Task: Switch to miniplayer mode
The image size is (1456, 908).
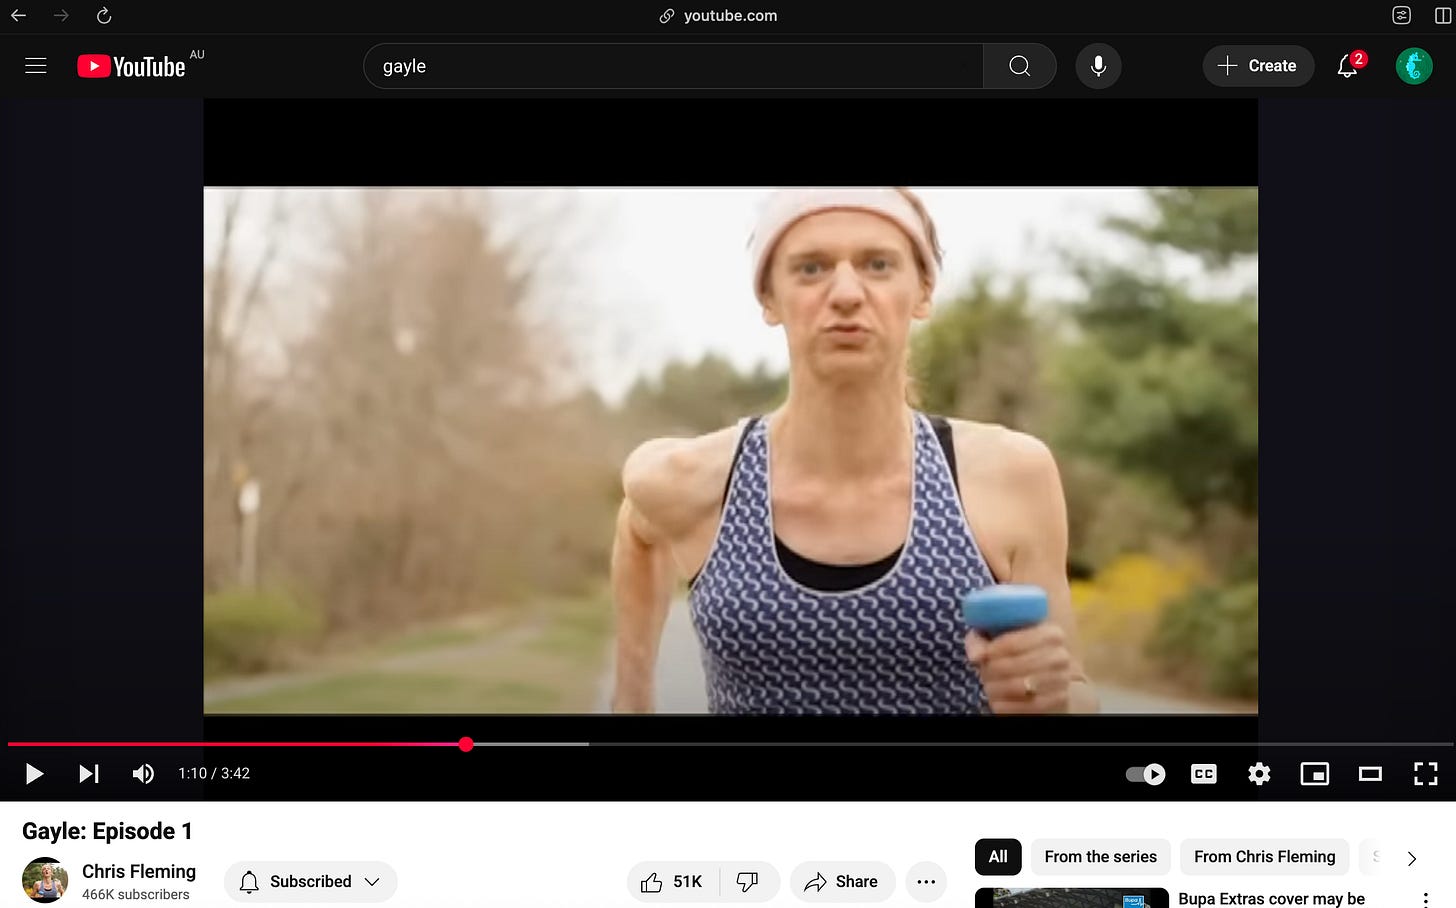Action: tap(1314, 774)
